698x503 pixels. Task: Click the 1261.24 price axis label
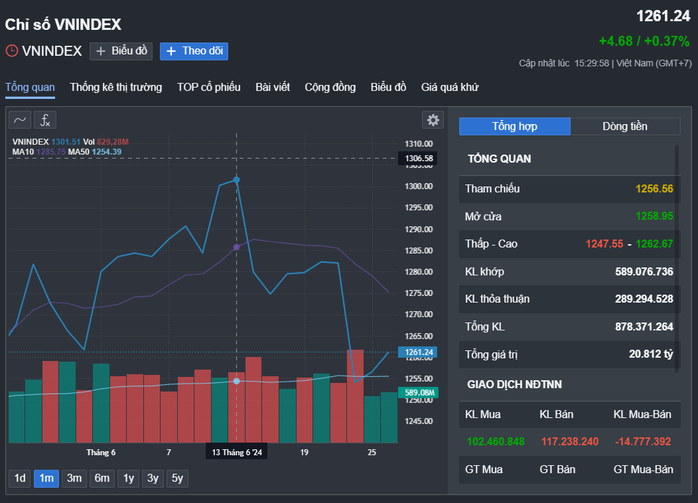418,352
